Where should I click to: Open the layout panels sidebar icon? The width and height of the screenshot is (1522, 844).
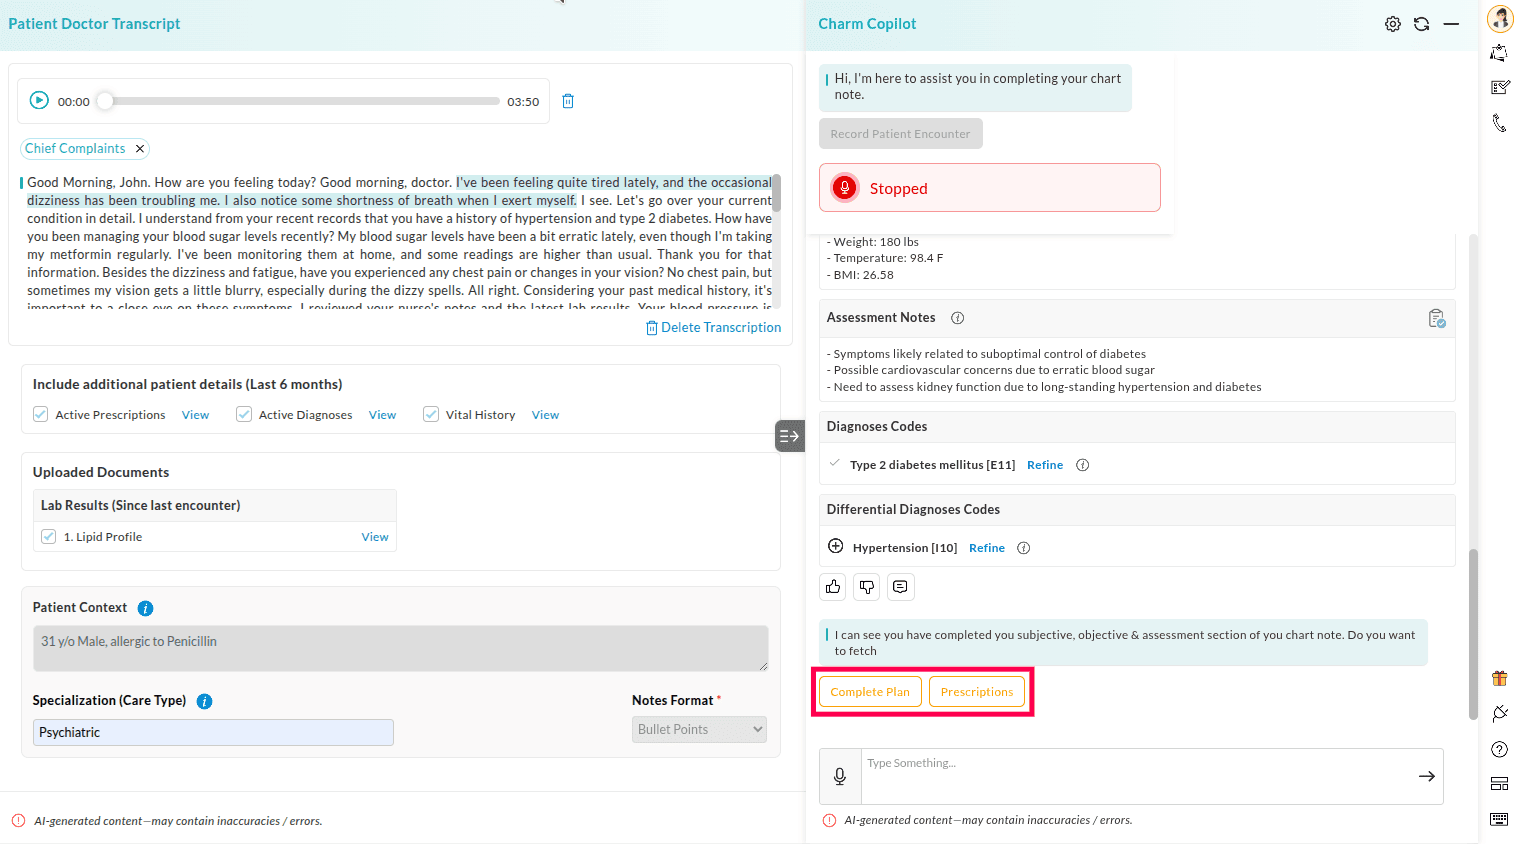click(x=1499, y=784)
